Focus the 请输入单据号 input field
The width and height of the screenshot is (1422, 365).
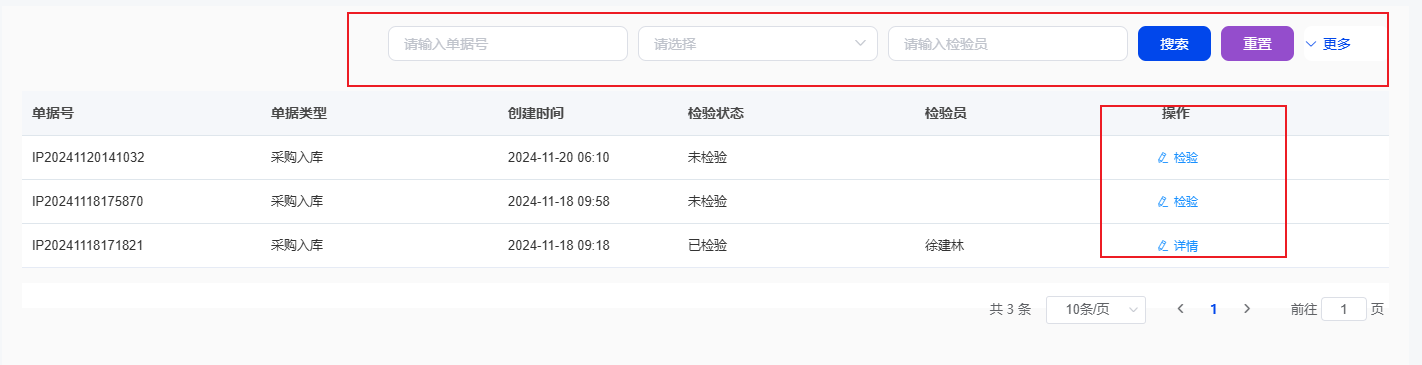pos(508,44)
